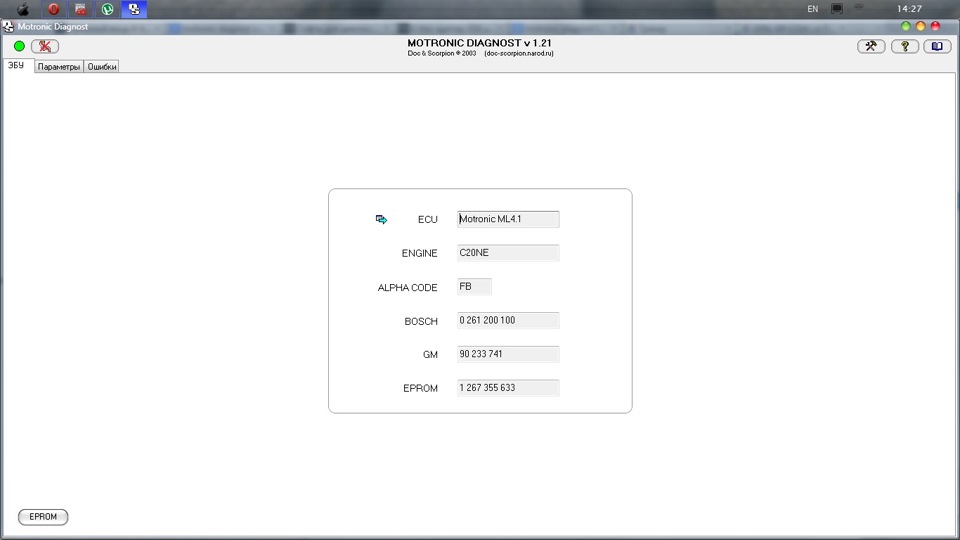The width and height of the screenshot is (960, 540).
Task: Click the MOTRONIC DIAGNOST v 1.21 heading
Action: [x=479, y=43]
